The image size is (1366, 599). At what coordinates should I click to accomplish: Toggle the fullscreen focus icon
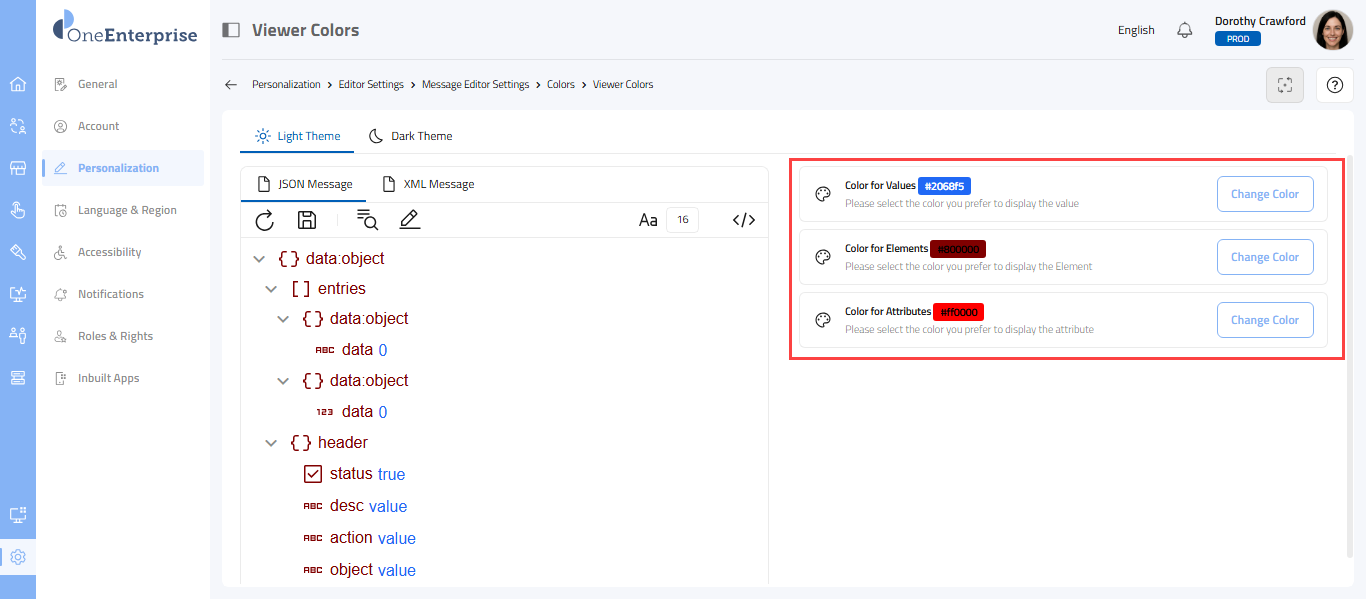pyautogui.click(x=1285, y=85)
